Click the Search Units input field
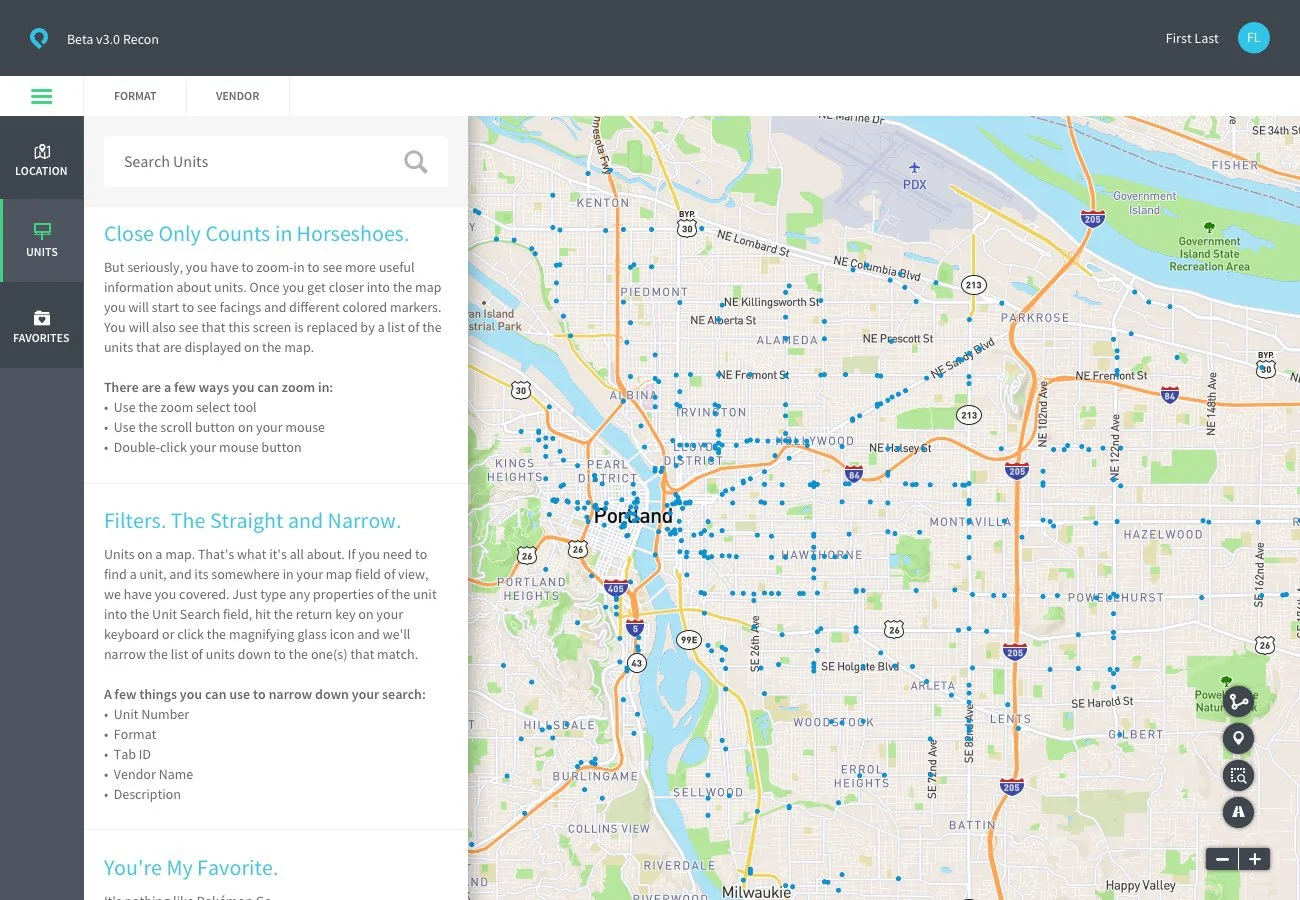This screenshot has width=1300, height=900. pyautogui.click(x=276, y=162)
